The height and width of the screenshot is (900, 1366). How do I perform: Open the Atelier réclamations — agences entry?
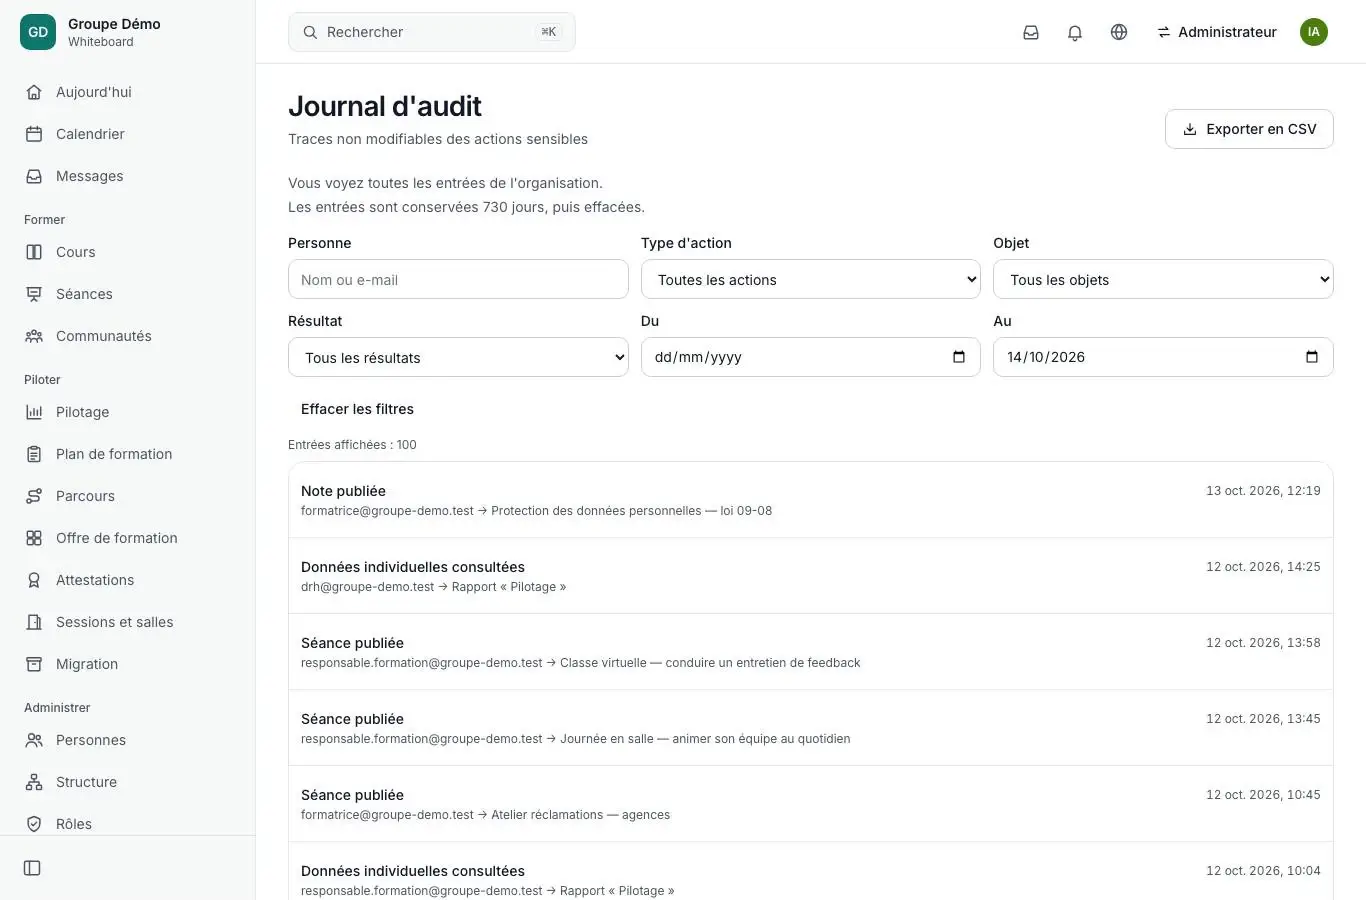pos(811,804)
